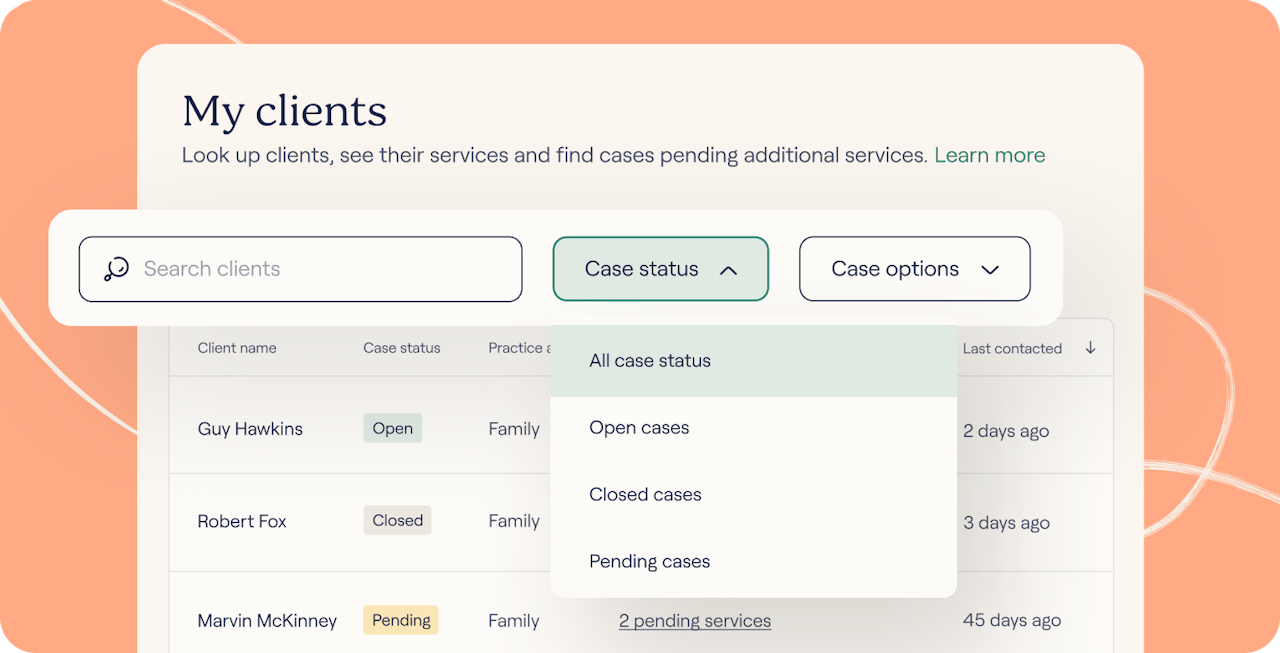
Task: Open the Learn more link
Action: (x=989, y=155)
